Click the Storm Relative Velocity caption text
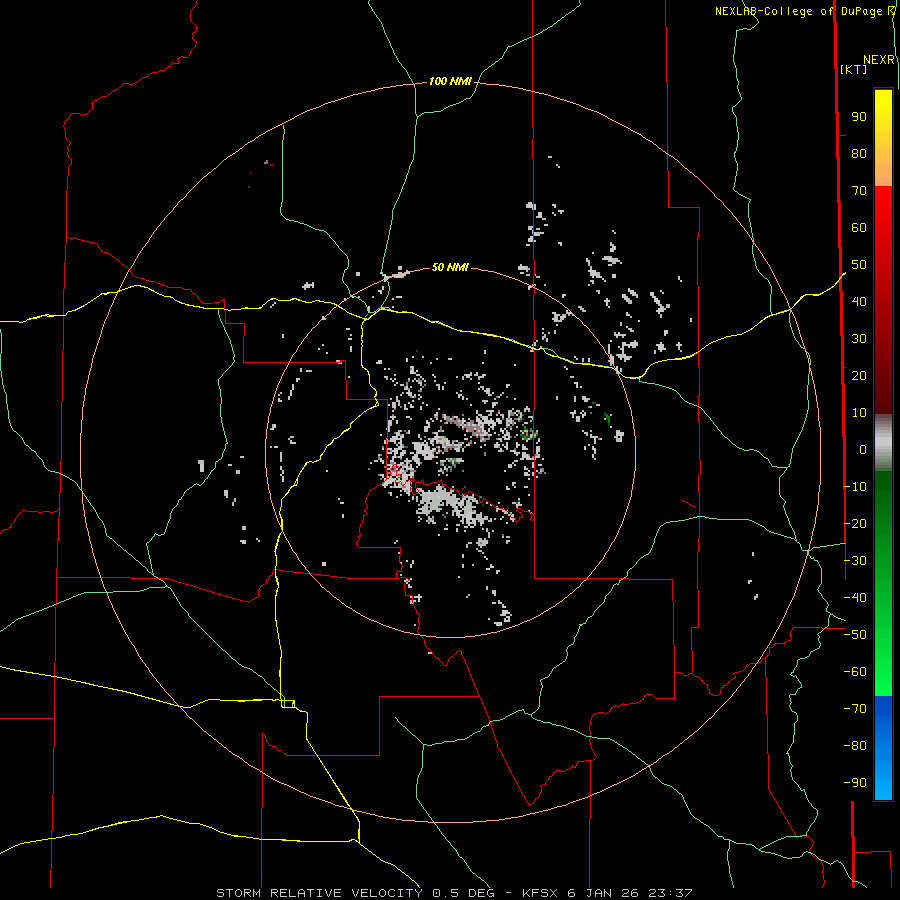 (x=319, y=893)
